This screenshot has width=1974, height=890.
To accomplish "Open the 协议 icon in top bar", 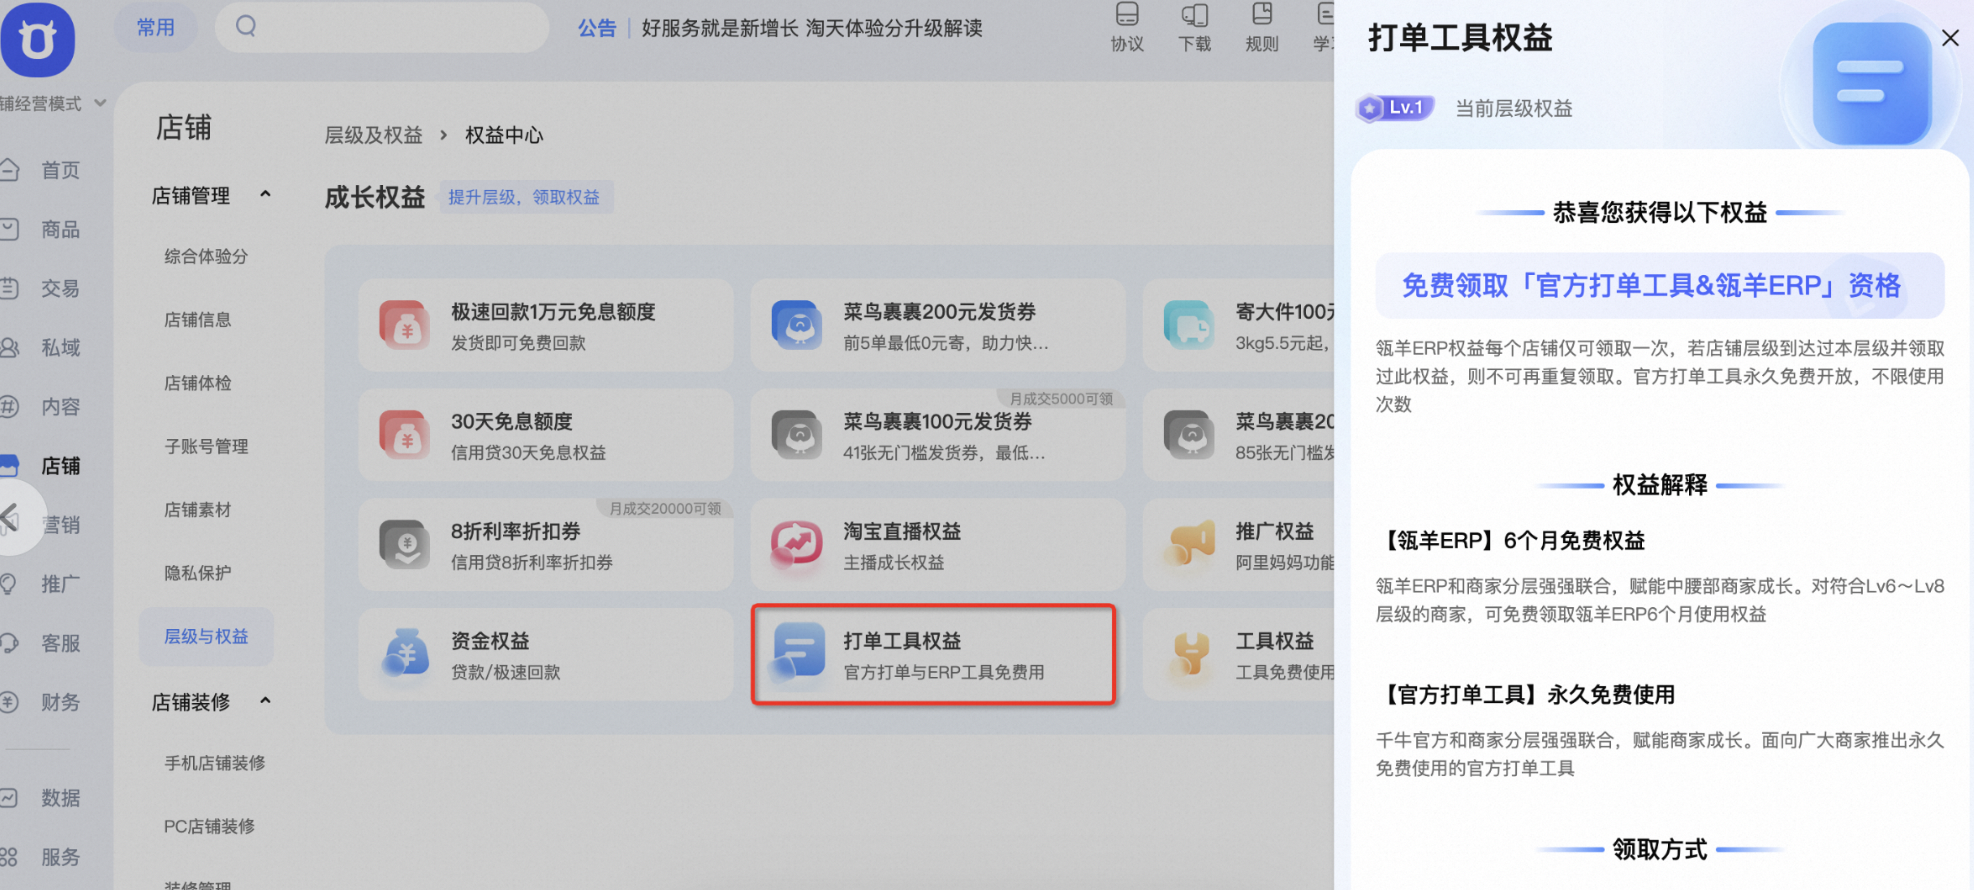I will coord(1127,14).
